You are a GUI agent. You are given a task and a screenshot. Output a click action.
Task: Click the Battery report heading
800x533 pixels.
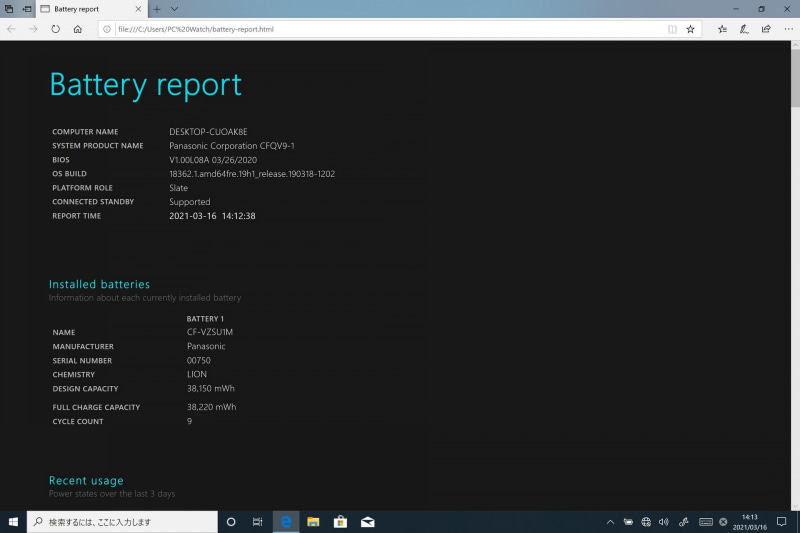click(145, 85)
